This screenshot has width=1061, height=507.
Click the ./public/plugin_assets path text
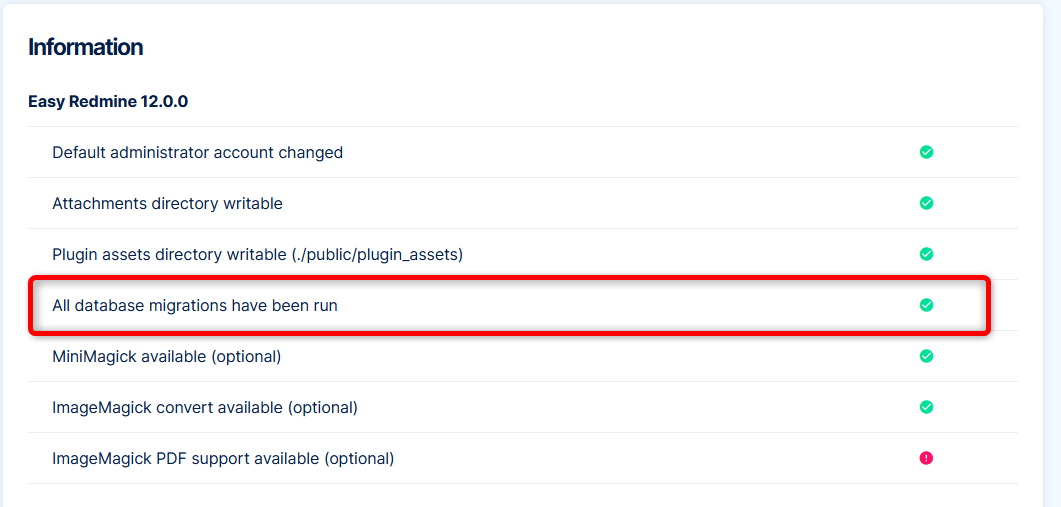point(376,255)
